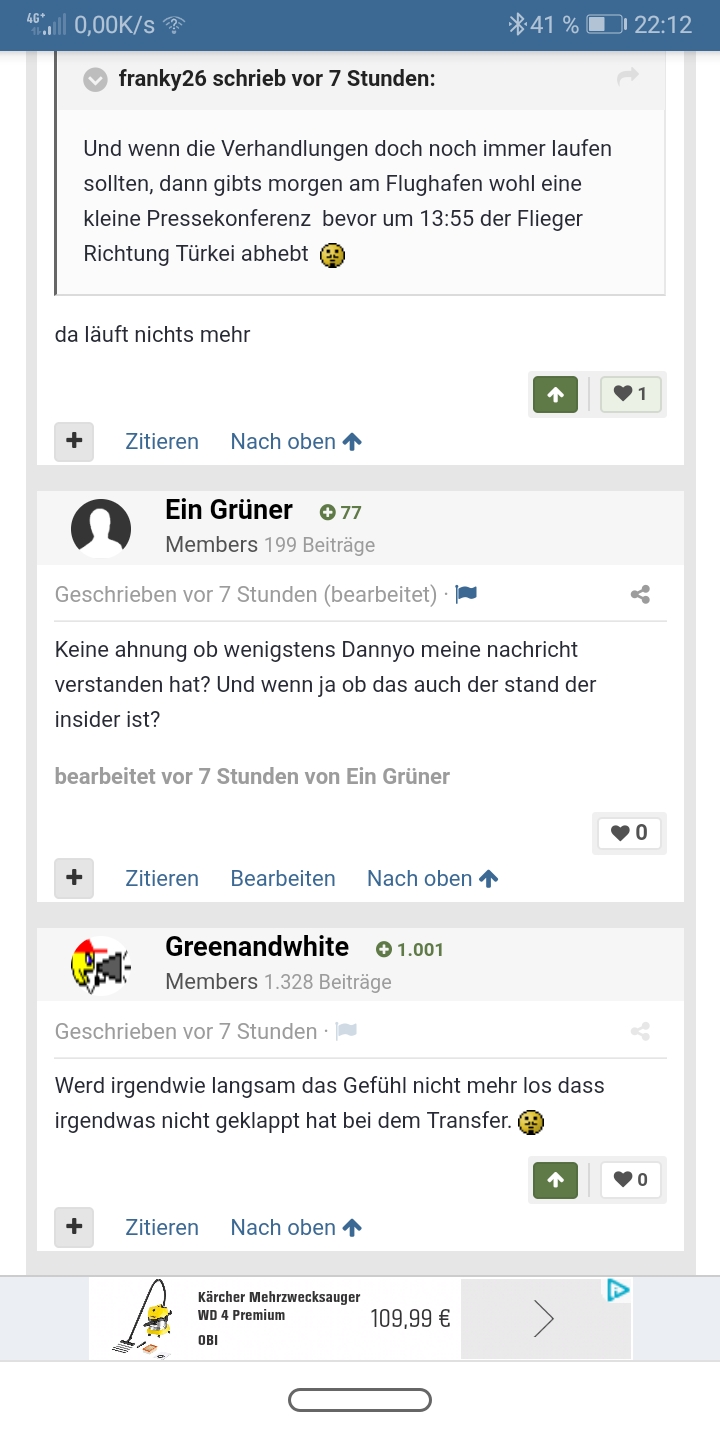Viewport: 720px width, 1440px height.
Task: Collapse the franky26 quote with the chevron icon
Action: click(95, 79)
